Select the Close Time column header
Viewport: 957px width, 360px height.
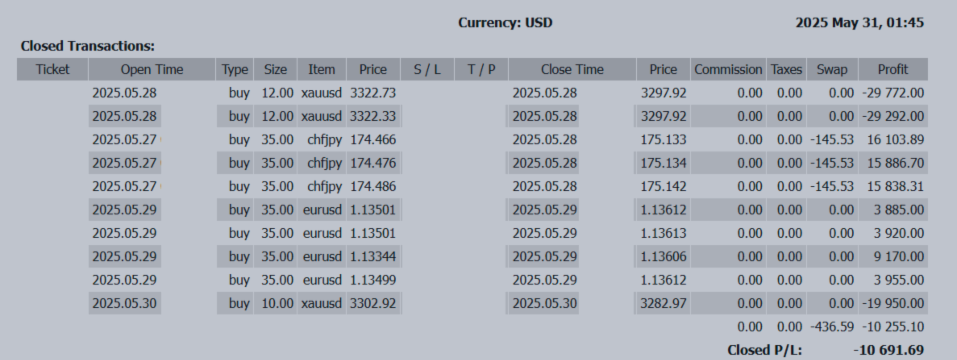(572, 70)
